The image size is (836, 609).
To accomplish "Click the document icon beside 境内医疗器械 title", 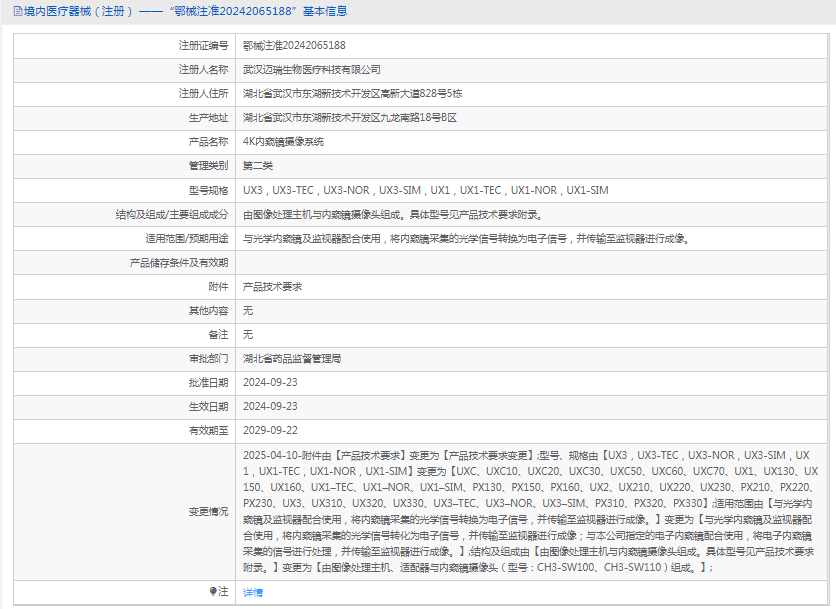I will pyautogui.click(x=18, y=11).
